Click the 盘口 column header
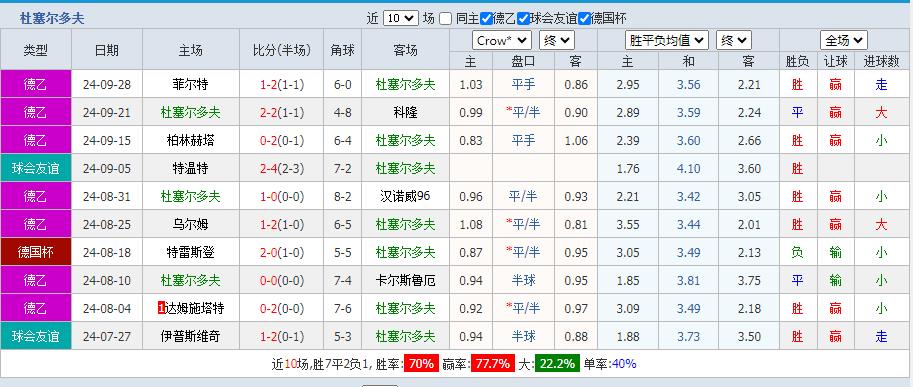Viewport: 913px width, 387px height. point(523,61)
